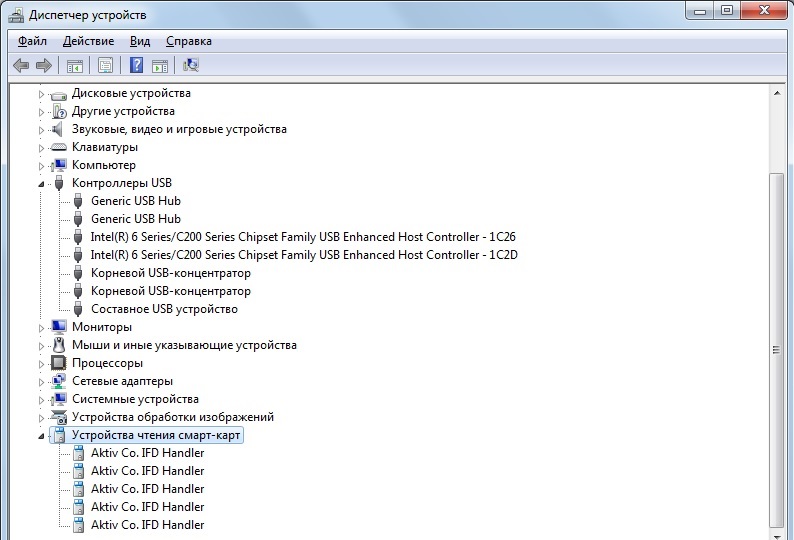The width and height of the screenshot is (794, 540).
Task: Collapse the Устройства чтения смарт-карт node
Action: [42, 436]
